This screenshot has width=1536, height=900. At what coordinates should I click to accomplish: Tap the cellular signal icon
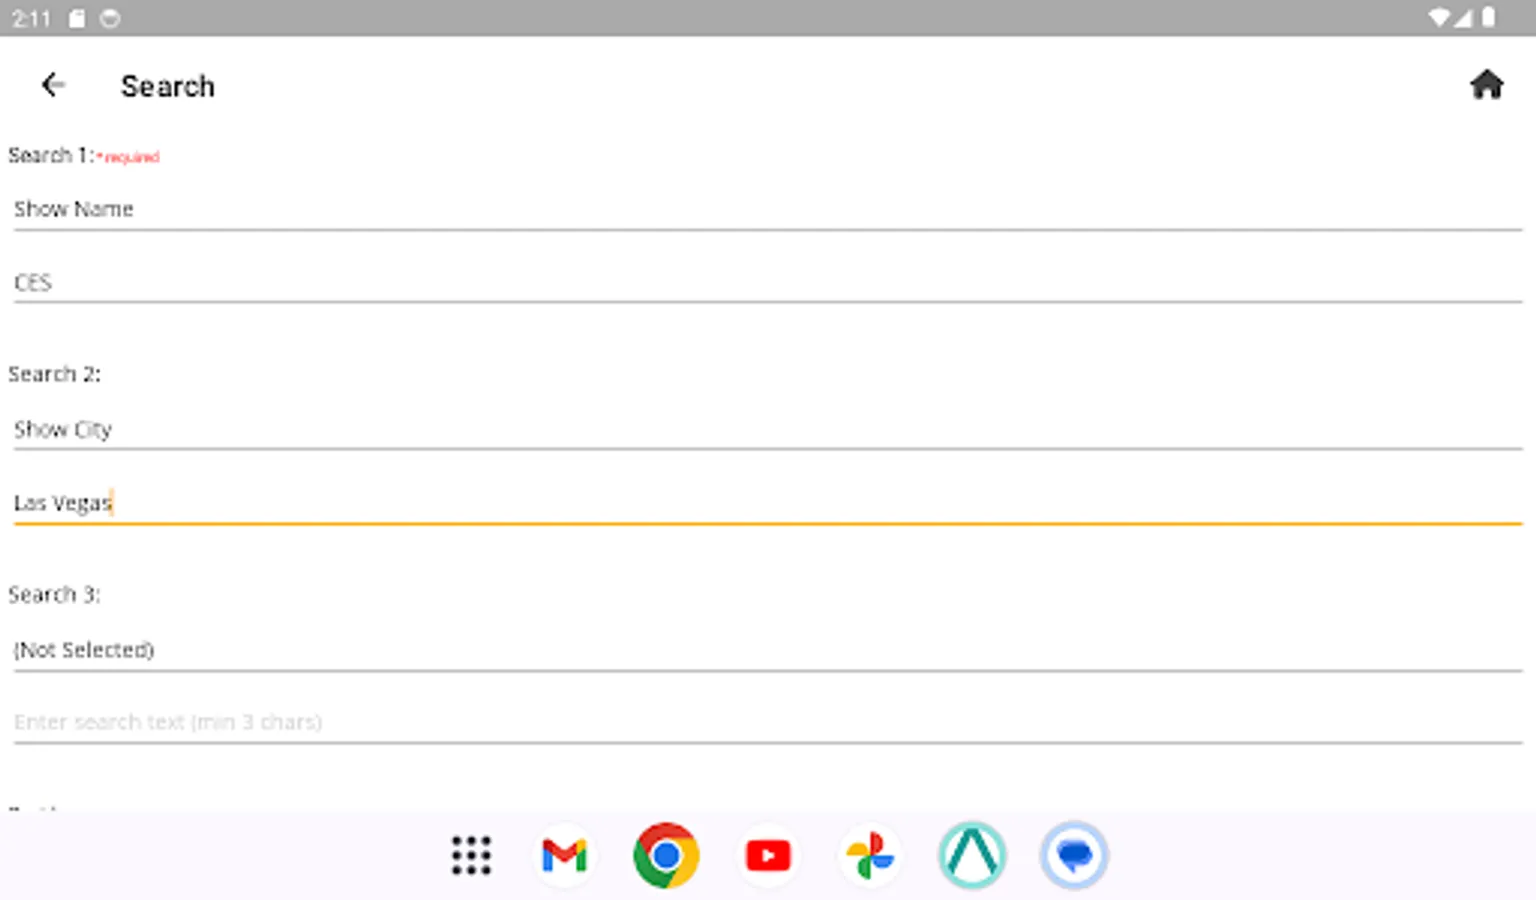click(1463, 18)
